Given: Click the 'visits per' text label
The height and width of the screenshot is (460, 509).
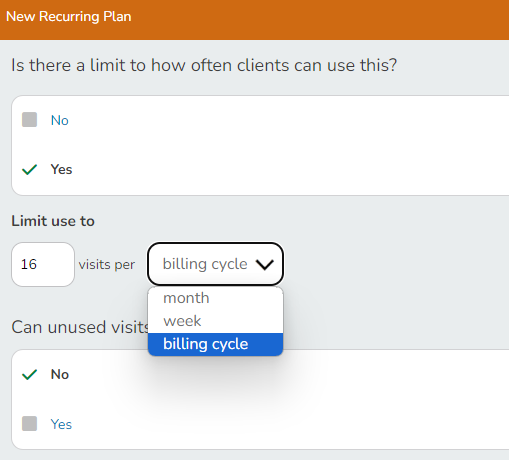Looking at the screenshot, I should 107,265.
